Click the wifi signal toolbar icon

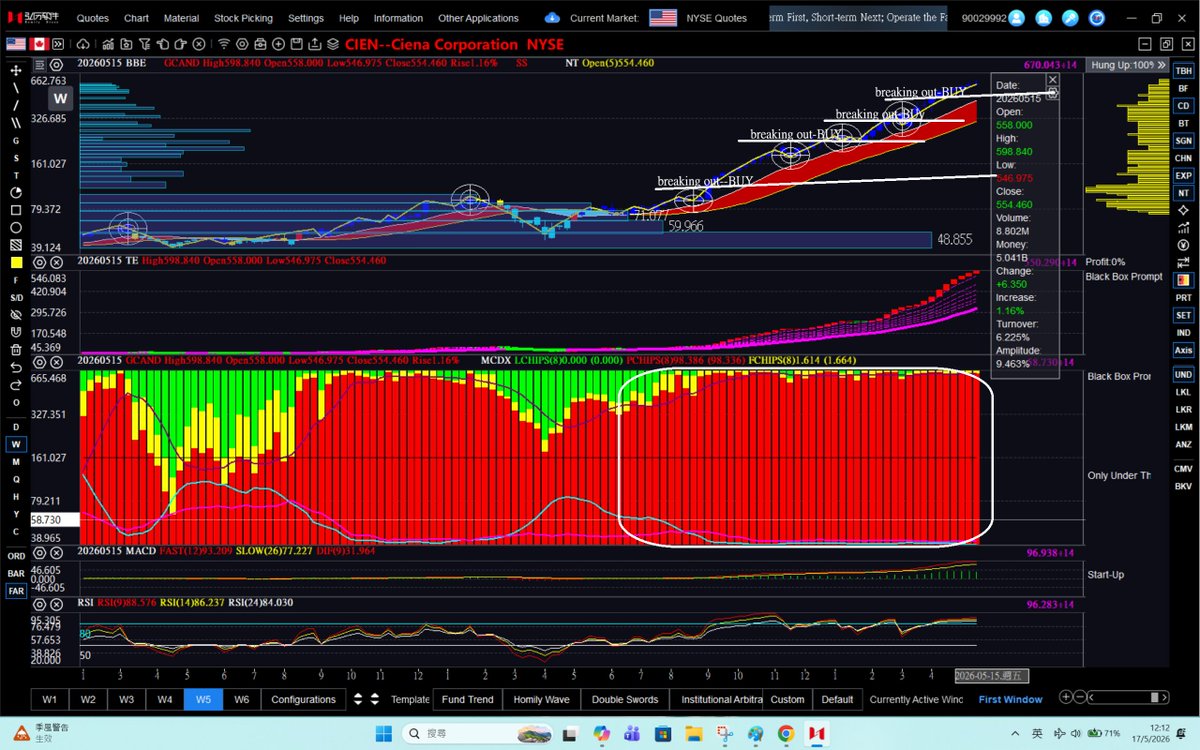point(224,44)
